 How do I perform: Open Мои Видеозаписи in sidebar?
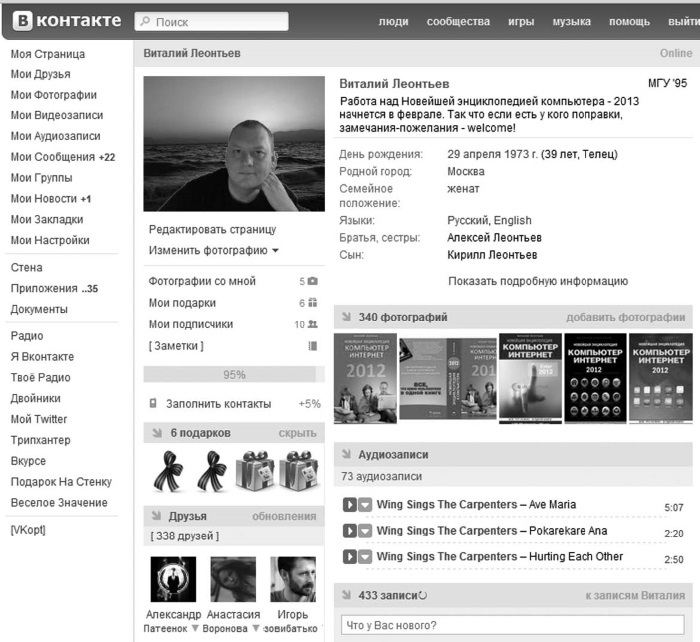(x=57, y=115)
